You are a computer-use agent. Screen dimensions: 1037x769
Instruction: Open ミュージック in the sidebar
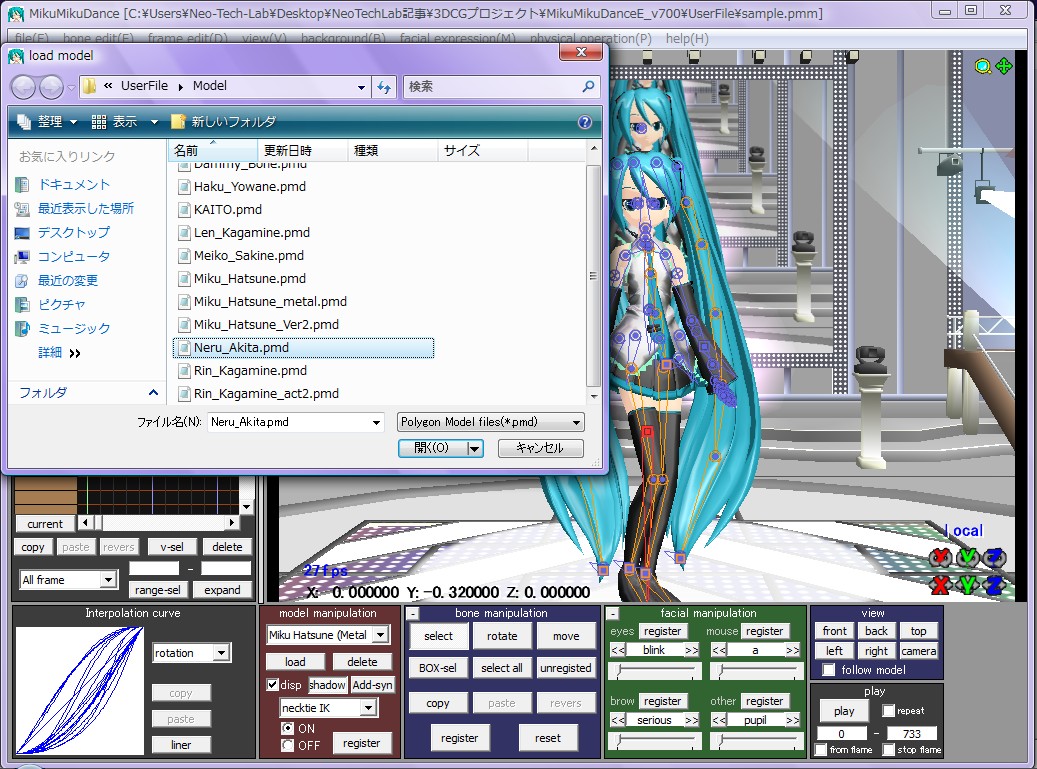click(73, 328)
